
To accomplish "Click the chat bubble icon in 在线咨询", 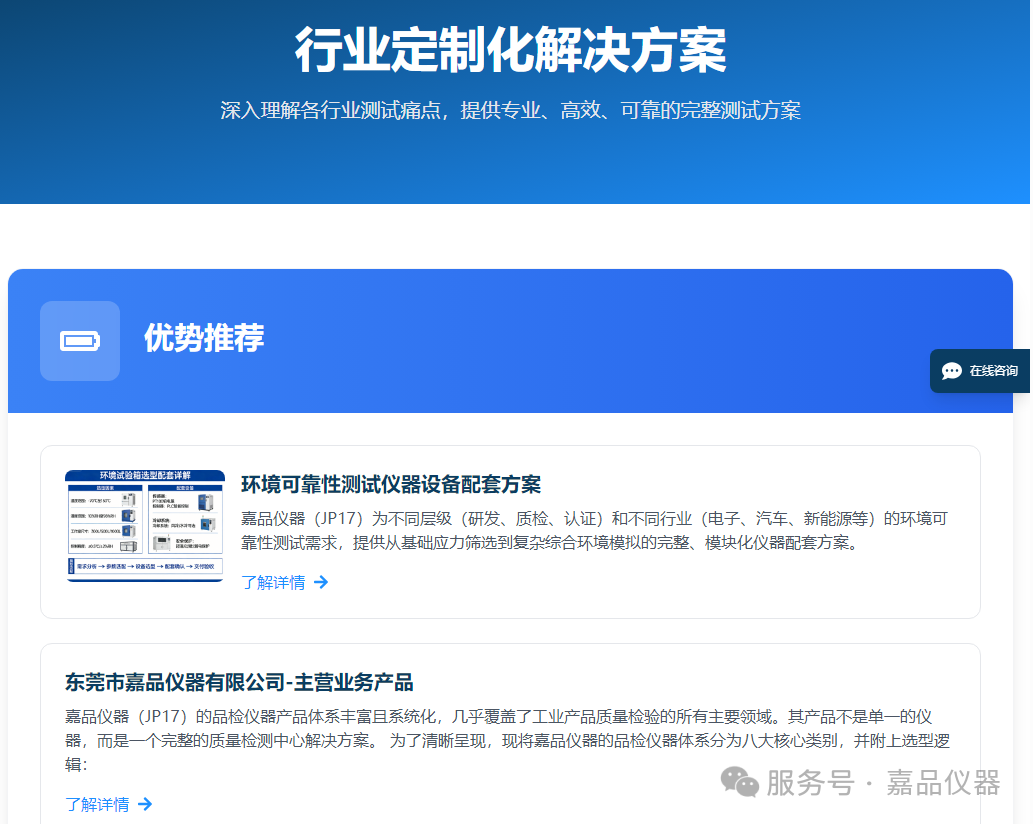I will (x=951, y=371).
